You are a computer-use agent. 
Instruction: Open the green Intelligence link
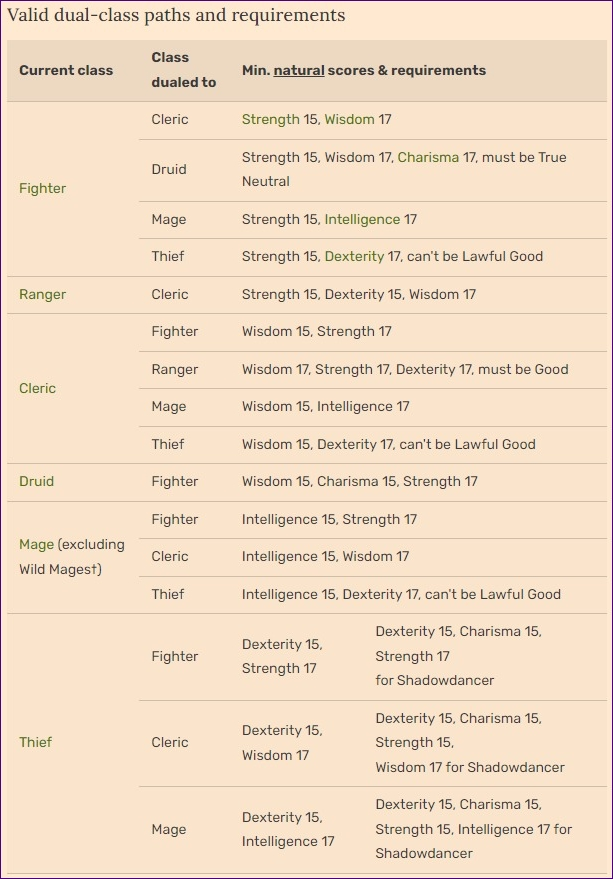[x=362, y=219]
